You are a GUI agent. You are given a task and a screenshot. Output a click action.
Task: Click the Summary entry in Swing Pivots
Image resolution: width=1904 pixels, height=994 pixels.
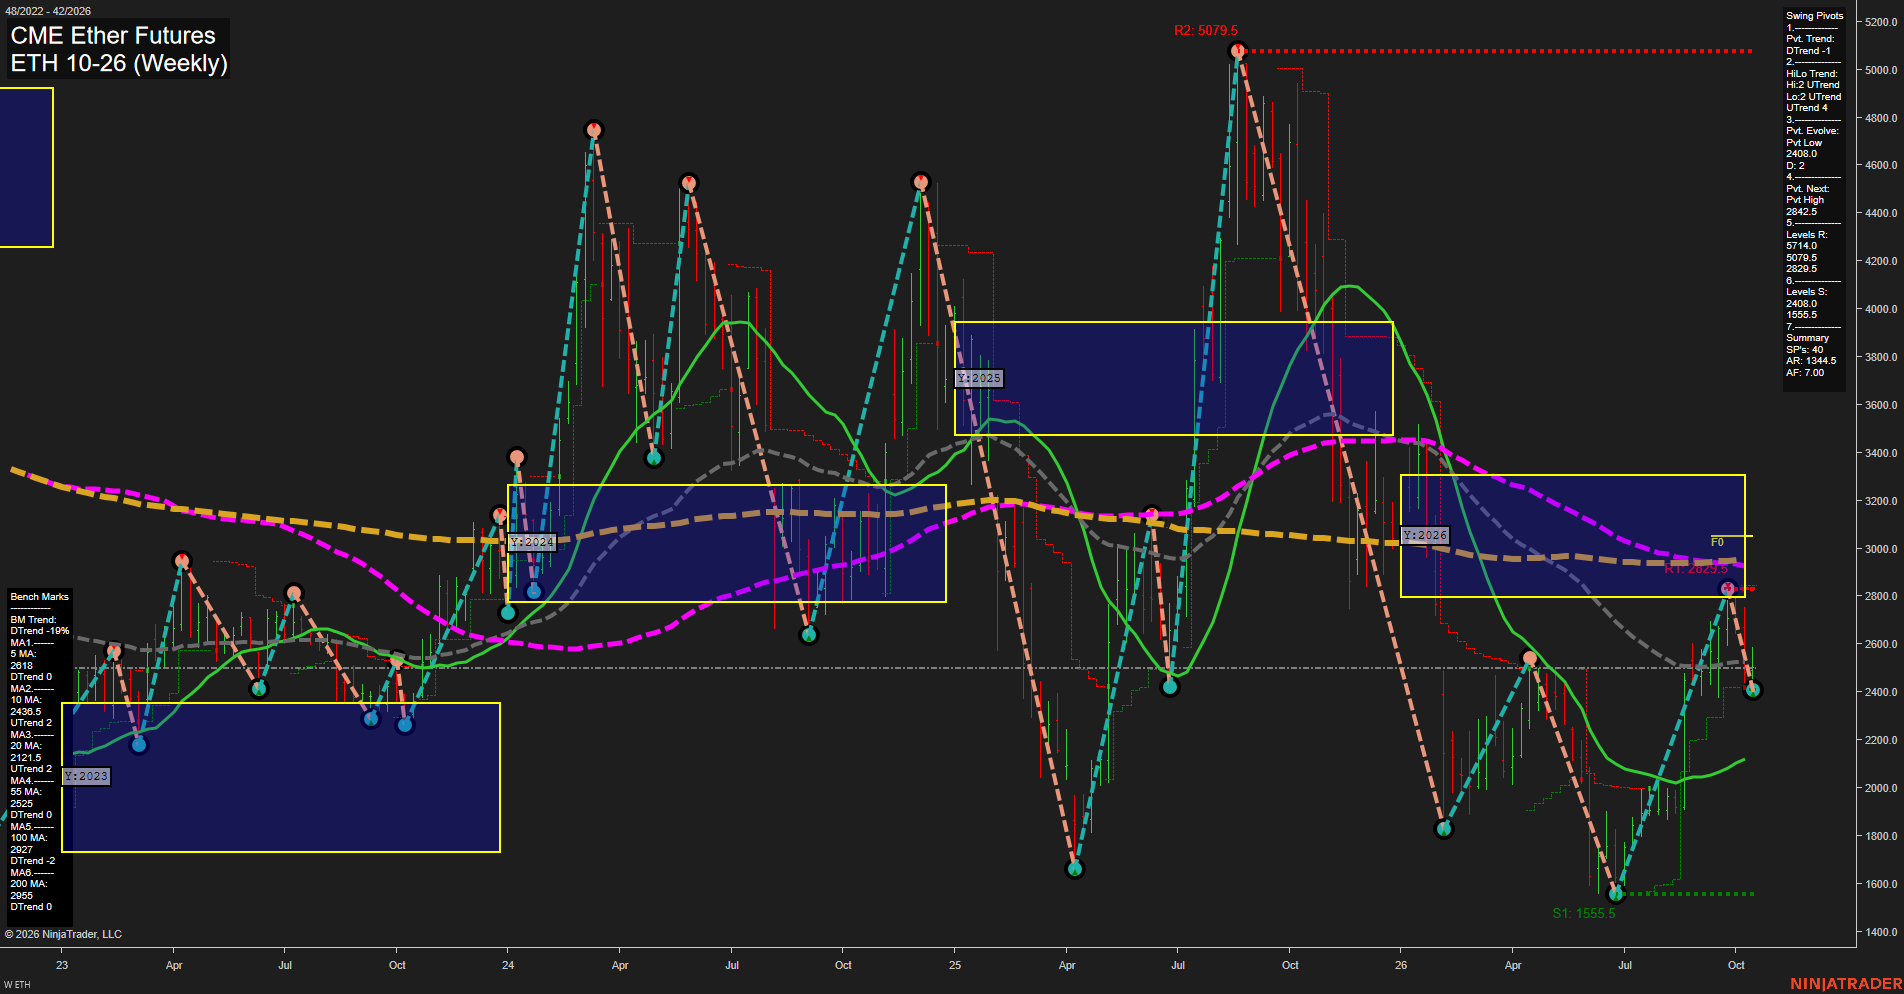[x=1807, y=338]
